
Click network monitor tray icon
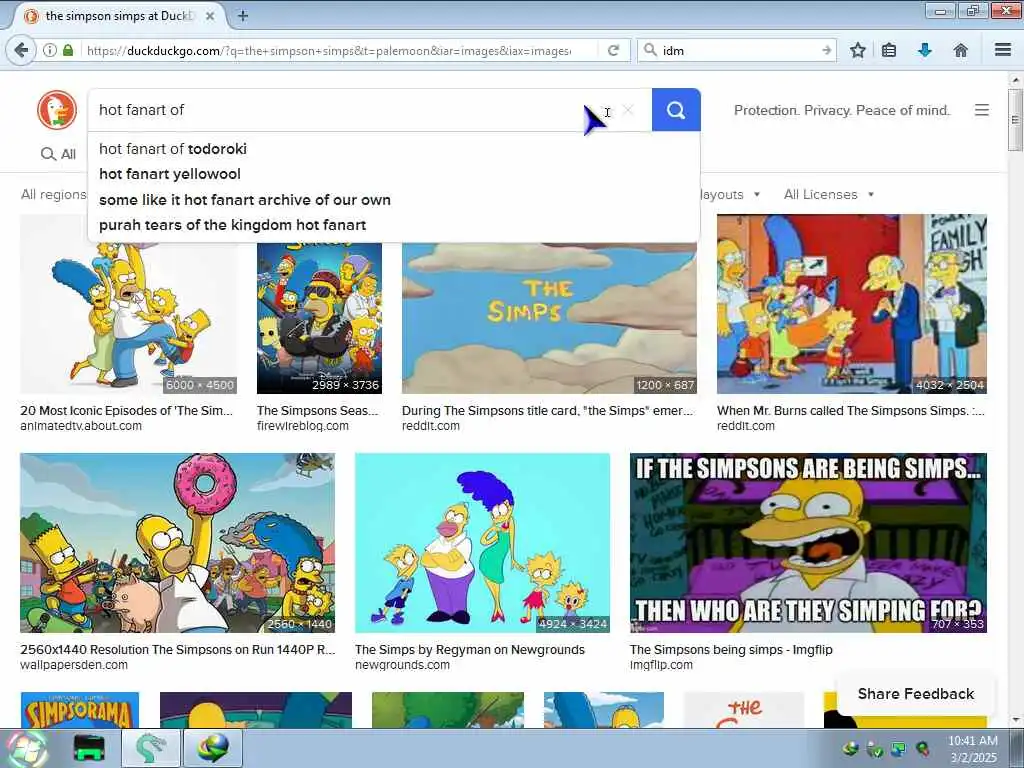click(899, 748)
